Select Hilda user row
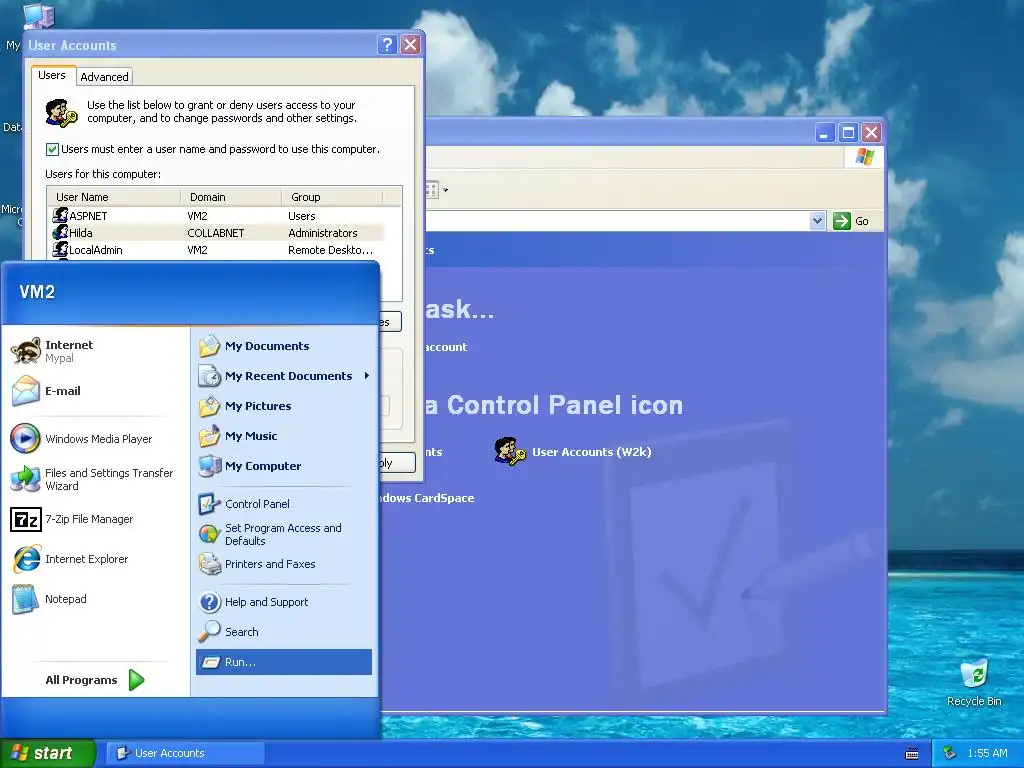This screenshot has height=768, width=1024. [x=216, y=232]
